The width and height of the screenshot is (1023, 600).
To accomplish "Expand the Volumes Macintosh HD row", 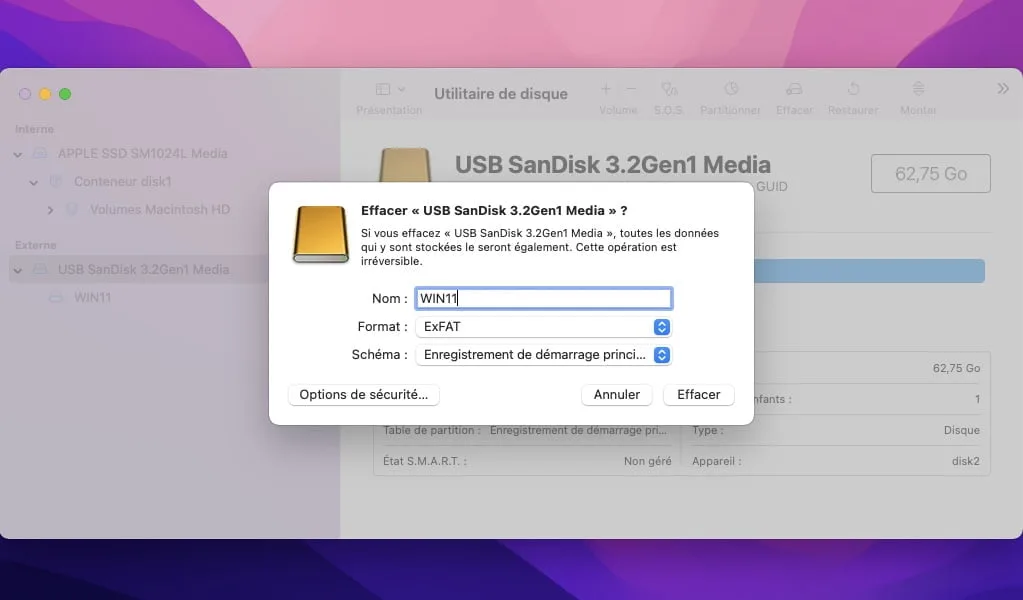I will pyautogui.click(x=50, y=210).
